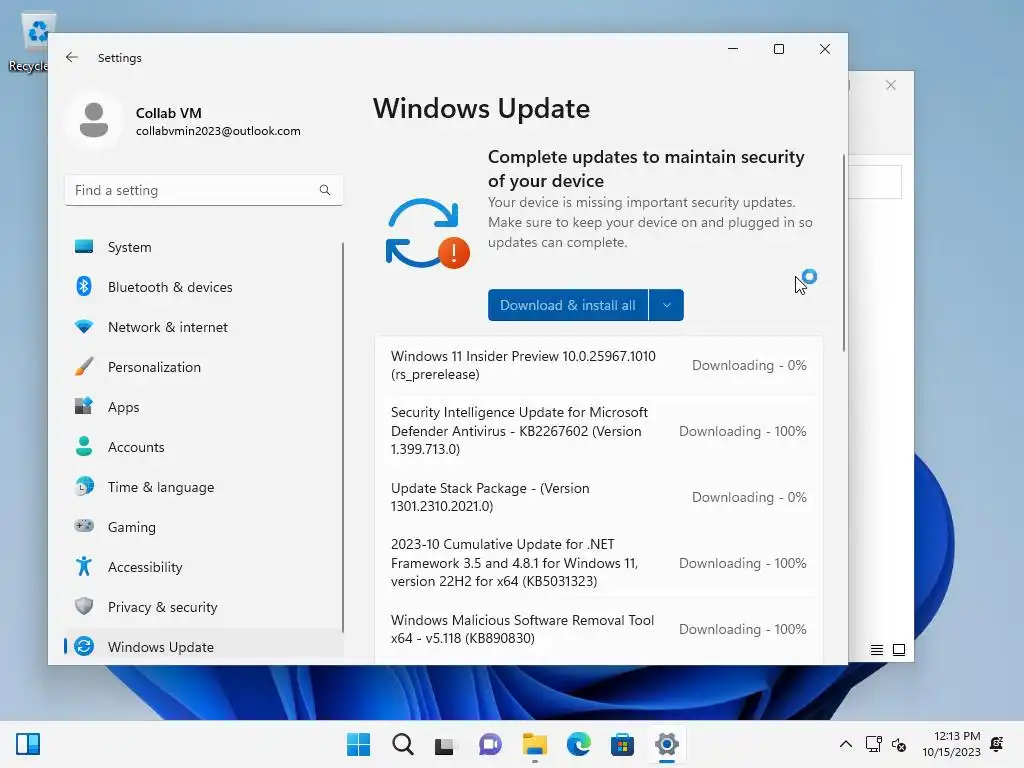
Task: Expand the Download & install all dropdown arrow
Action: pos(666,305)
